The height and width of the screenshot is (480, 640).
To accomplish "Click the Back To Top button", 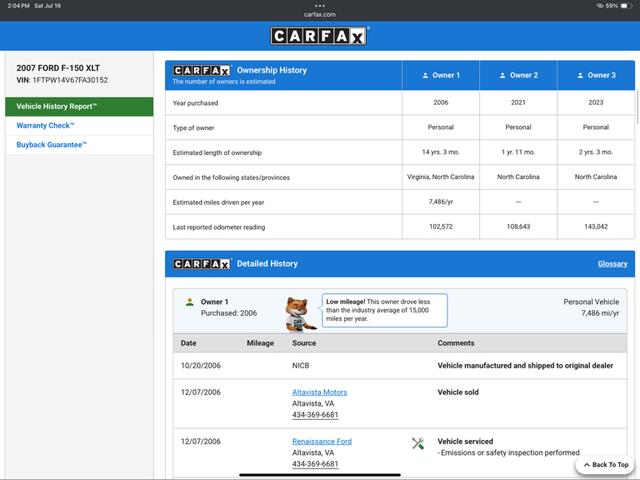I will tap(606, 464).
